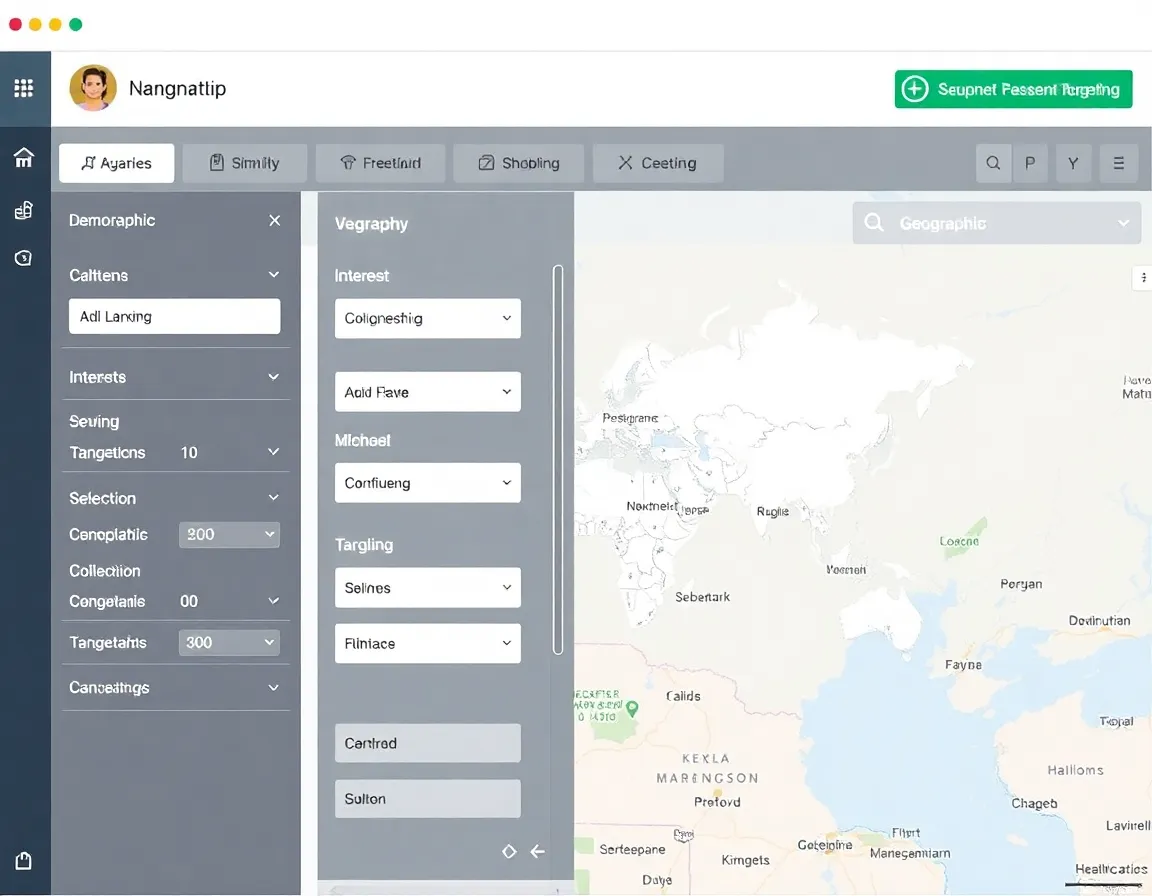Click the diamond icon at panel bottom
The image size is (1152, 896).
pyautogui.click(x=509, y=851)
